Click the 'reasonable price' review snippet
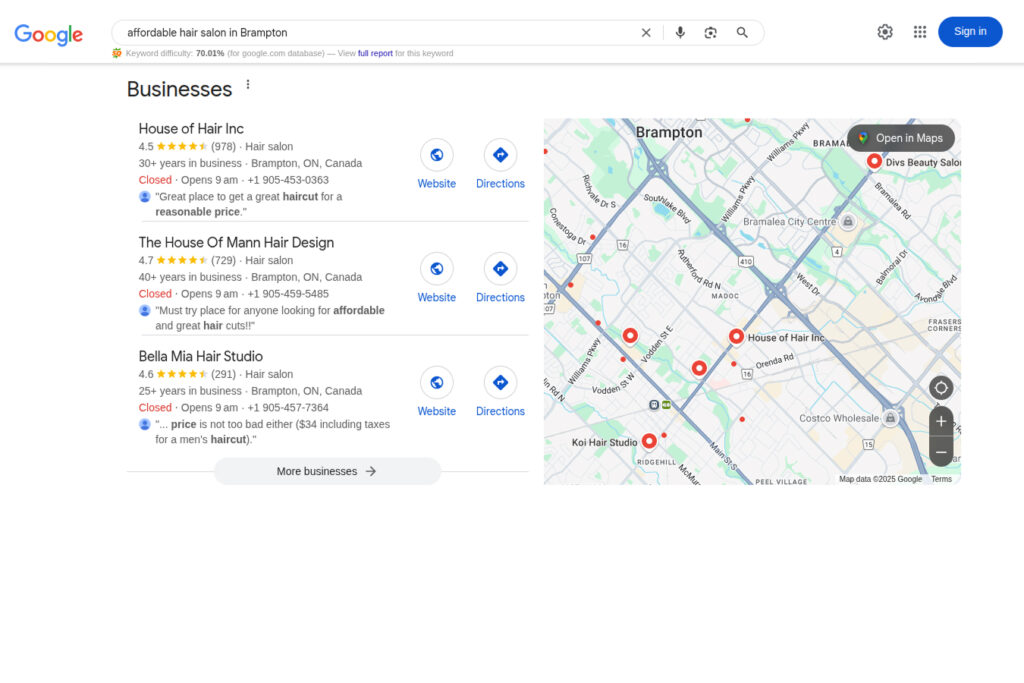The height and width of the screenshot is (683, 1024). 248,204
